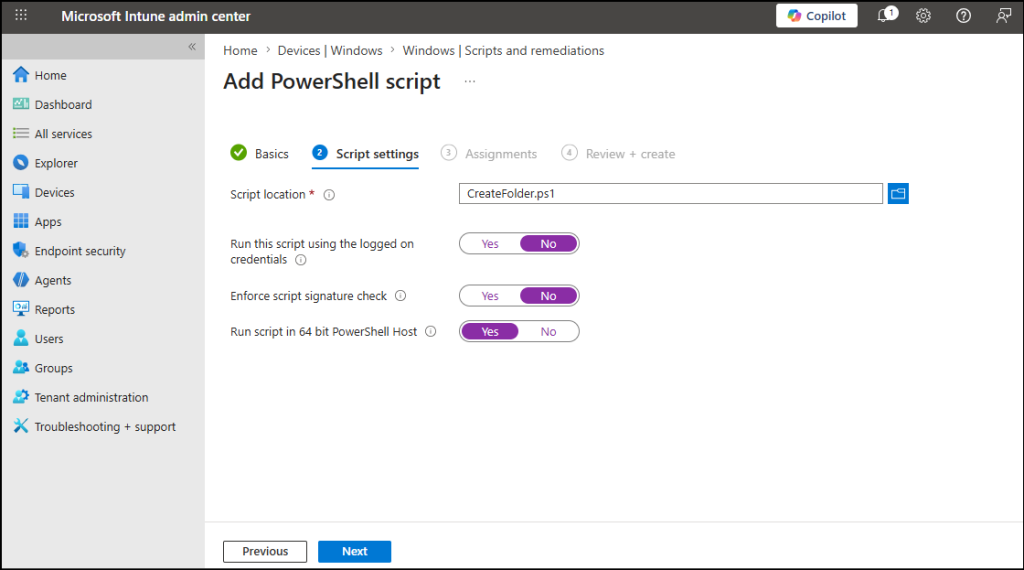This screenshot has width=1024, height=570.
Task: Click the Endpoint security shield icon
Action: coord(21,250)
